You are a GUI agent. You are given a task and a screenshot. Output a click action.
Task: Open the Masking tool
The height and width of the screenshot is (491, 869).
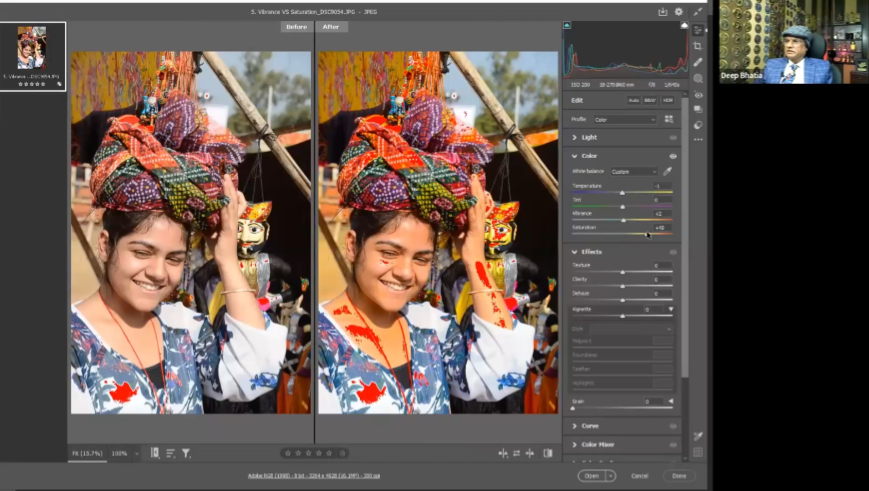click(x=698, y=78)
